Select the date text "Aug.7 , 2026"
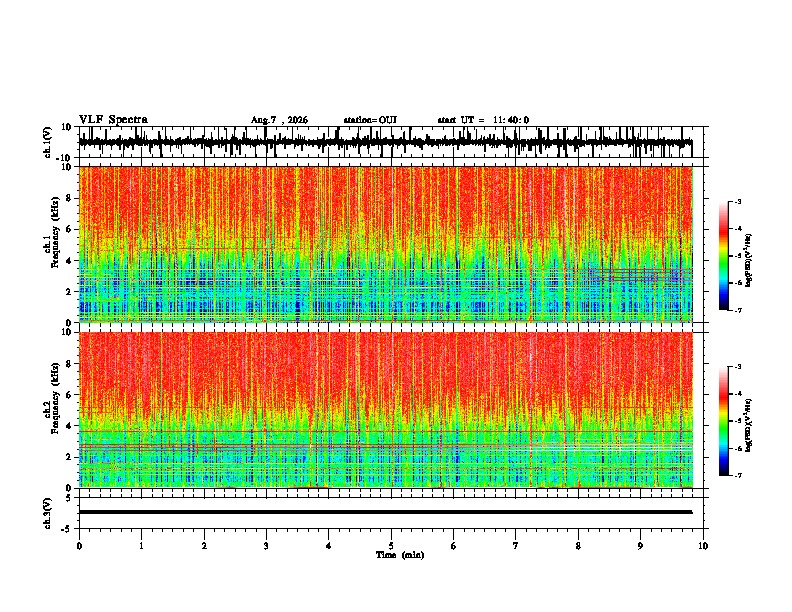 coord(279,120)
